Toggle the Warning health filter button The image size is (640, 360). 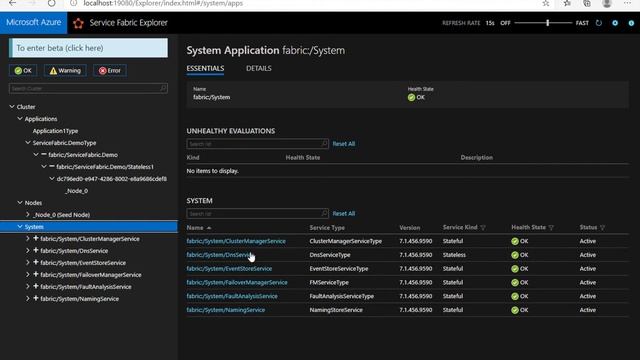65,71
